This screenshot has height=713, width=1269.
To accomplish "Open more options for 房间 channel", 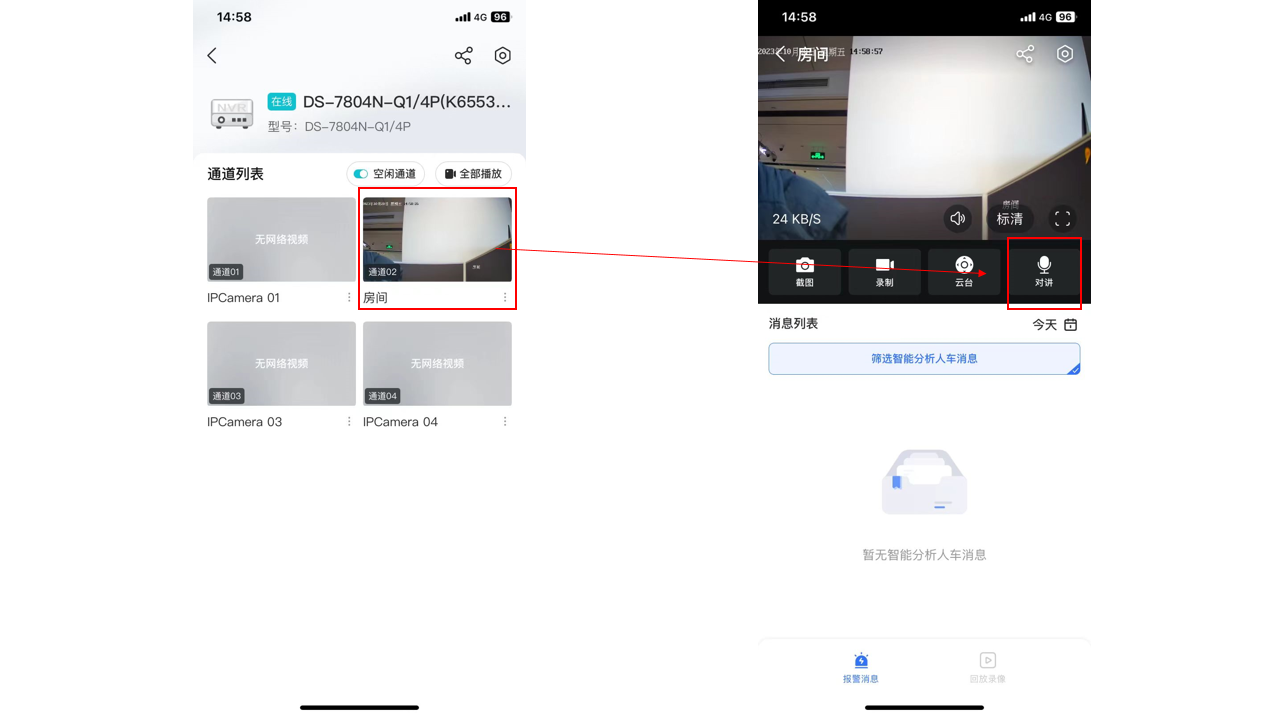I will pyautogui.click(x=505, y=298).
